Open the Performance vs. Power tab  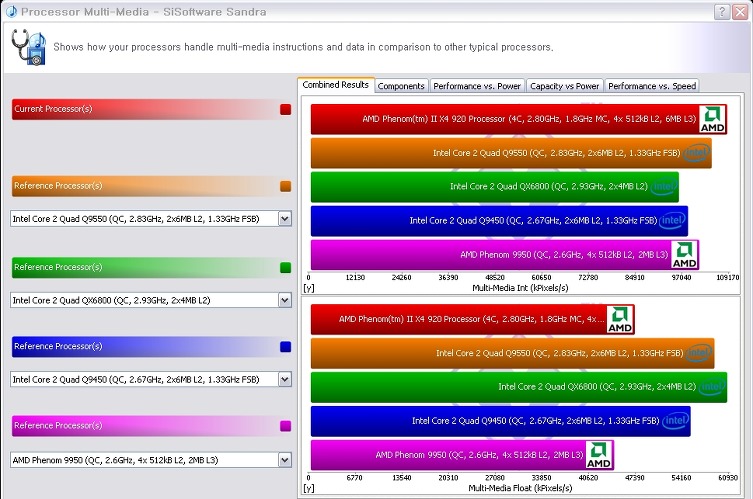coord(477,86)
